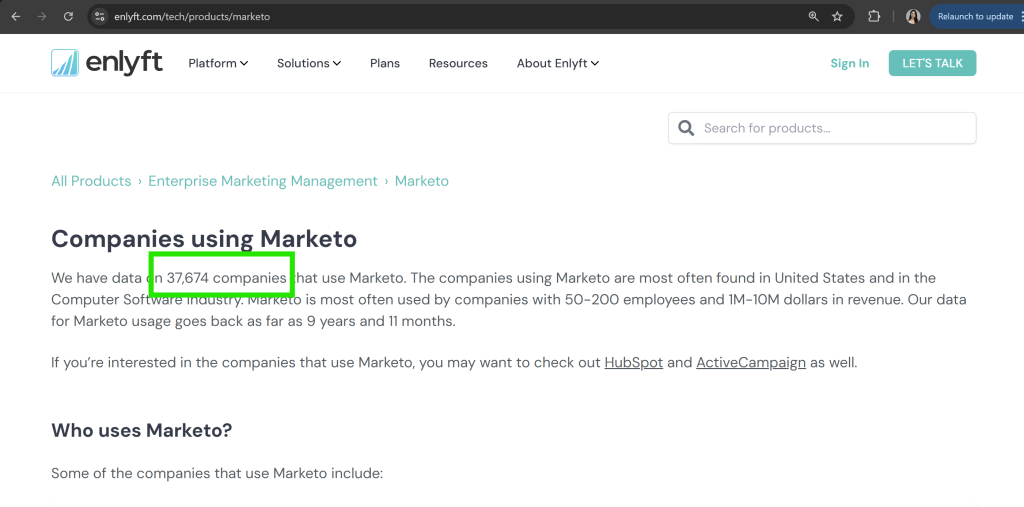View site information icon in address bar

pos(99,17)
